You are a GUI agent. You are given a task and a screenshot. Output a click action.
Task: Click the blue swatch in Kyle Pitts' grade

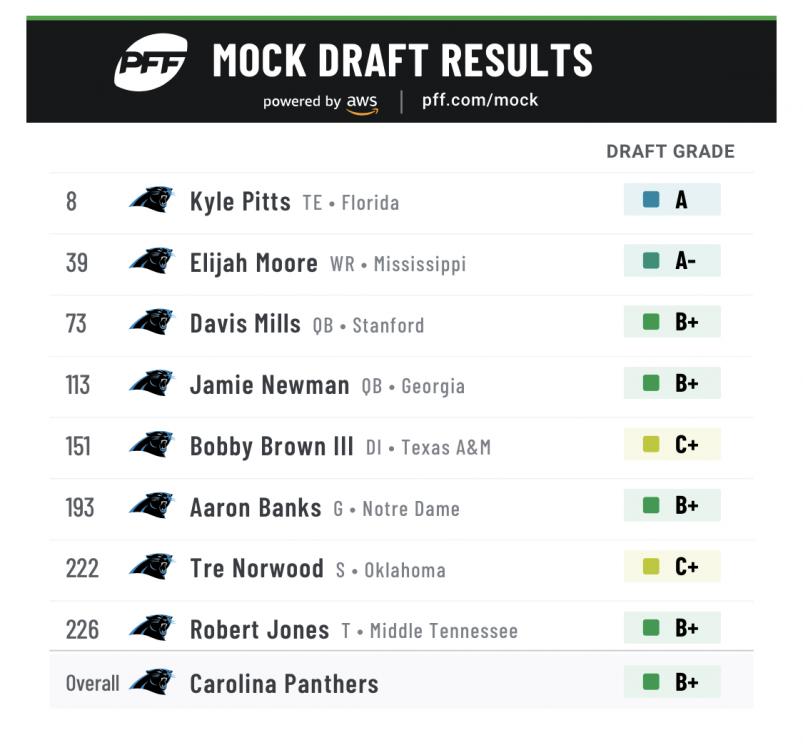click(x=651, y=200)
